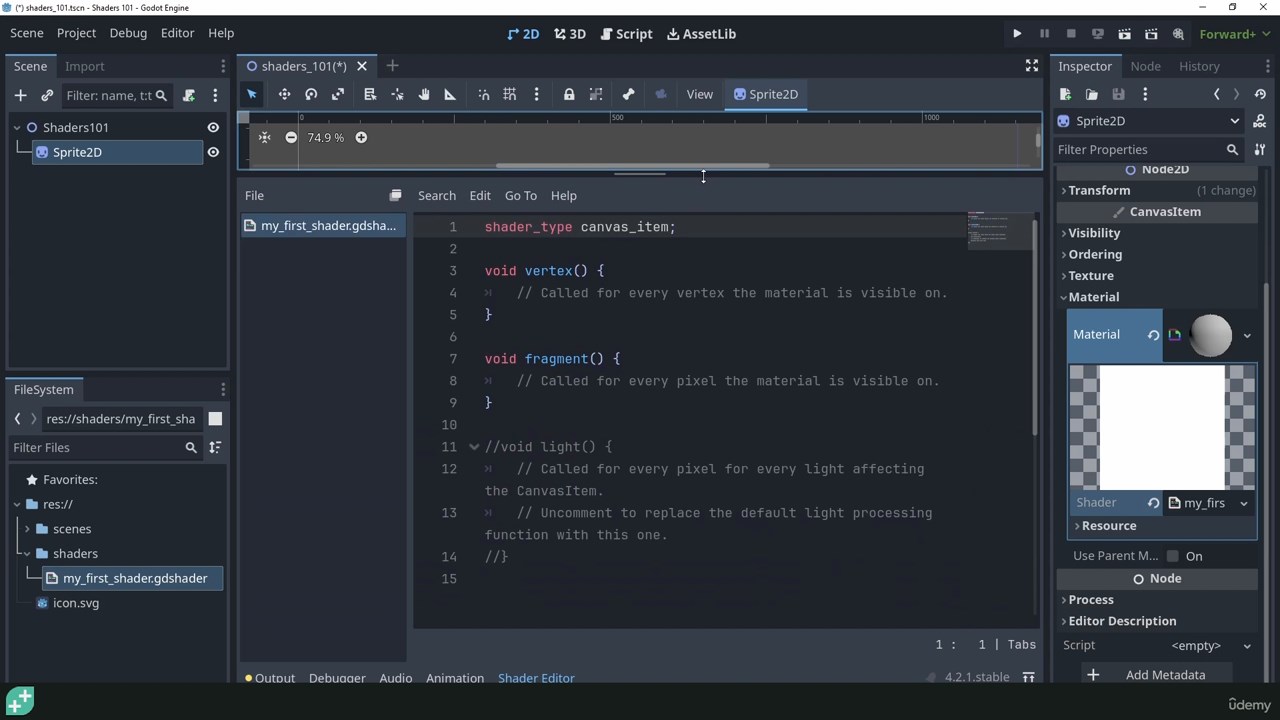Viewport: 1280px width, 720px height.
Task: Open the Project menu
Action: point(76,33)
